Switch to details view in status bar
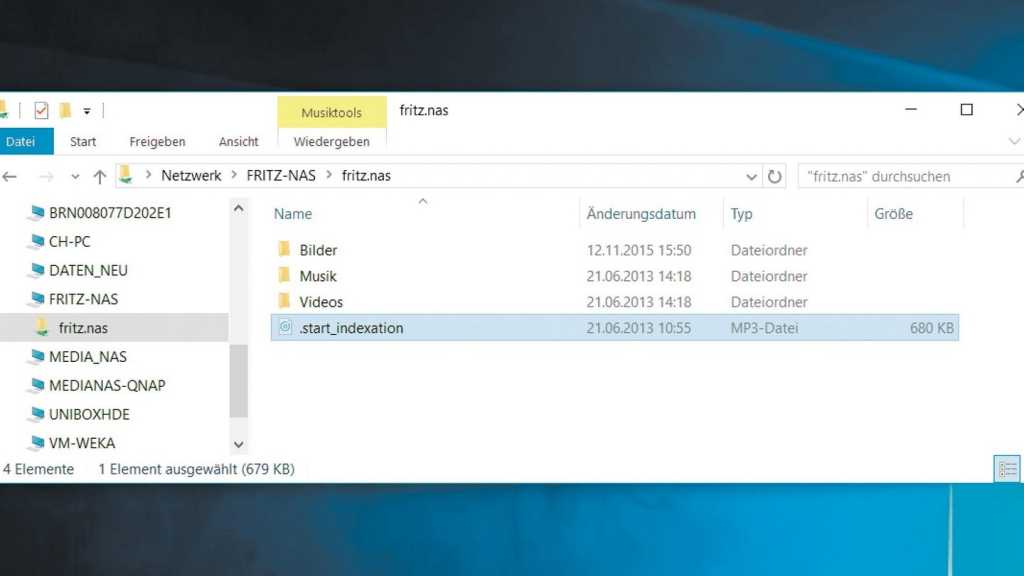 1007,468
